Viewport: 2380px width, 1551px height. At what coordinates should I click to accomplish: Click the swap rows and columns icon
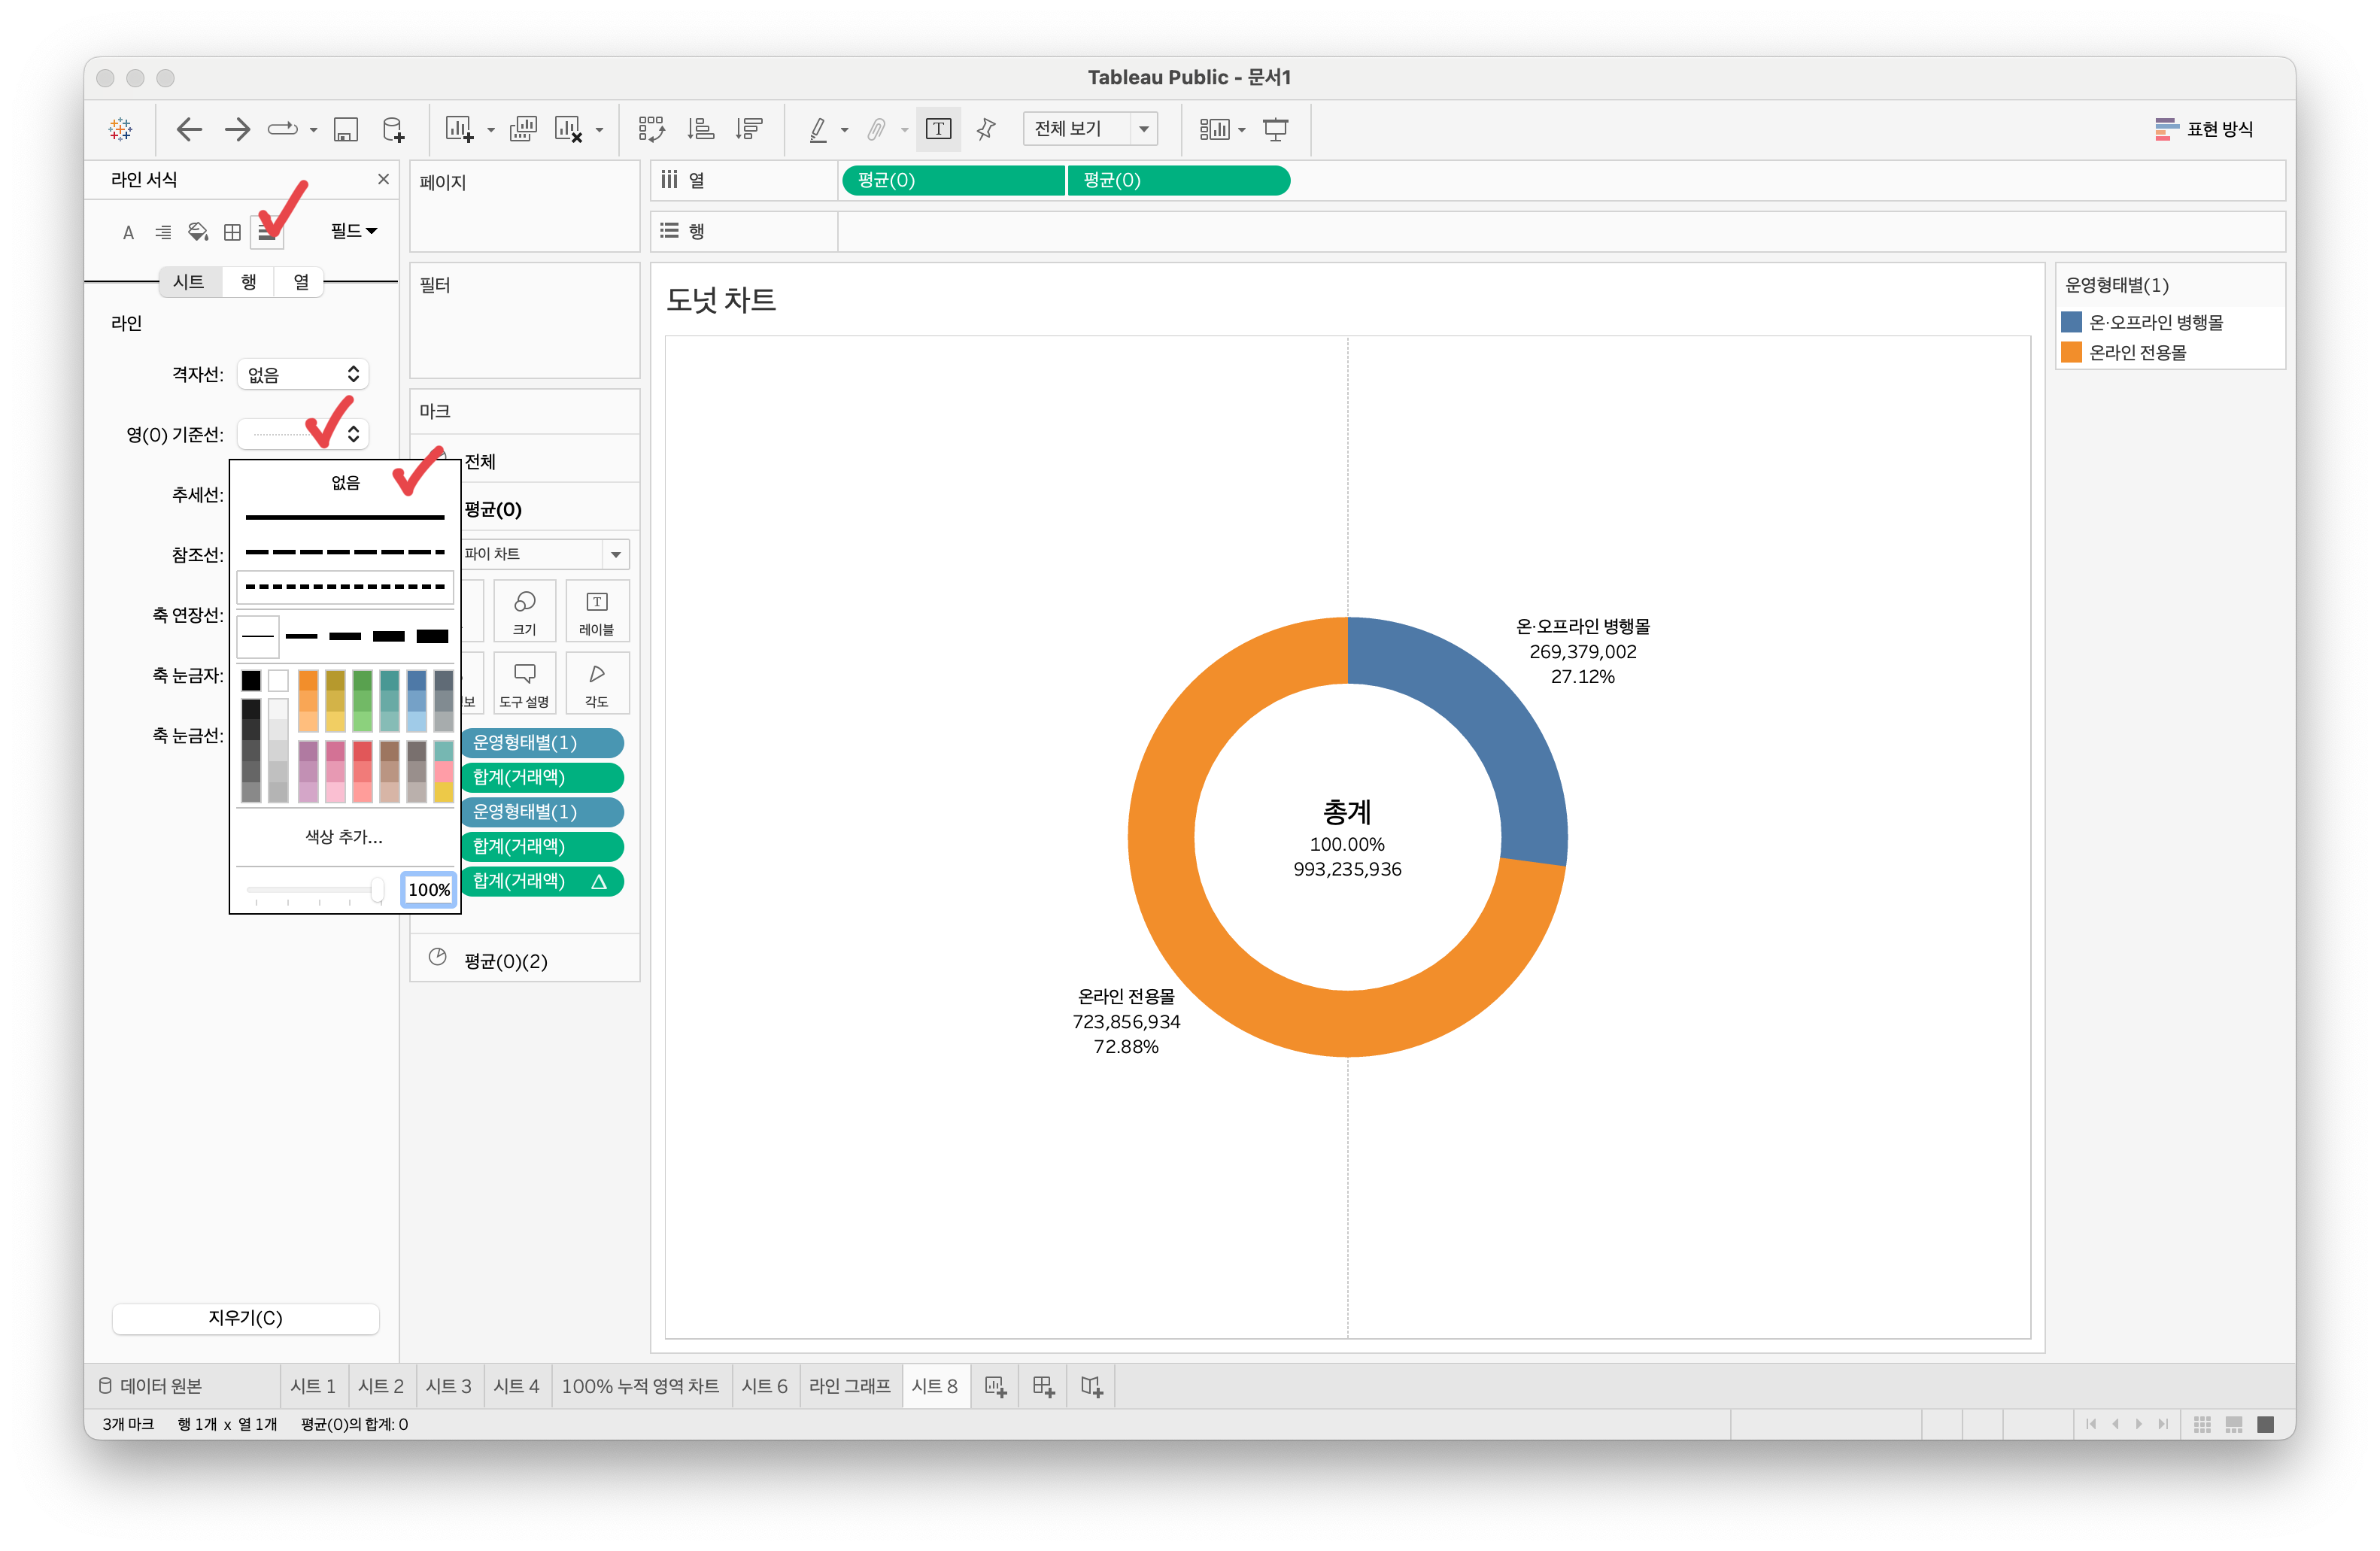pyautogui.click(x=651, y=129)
